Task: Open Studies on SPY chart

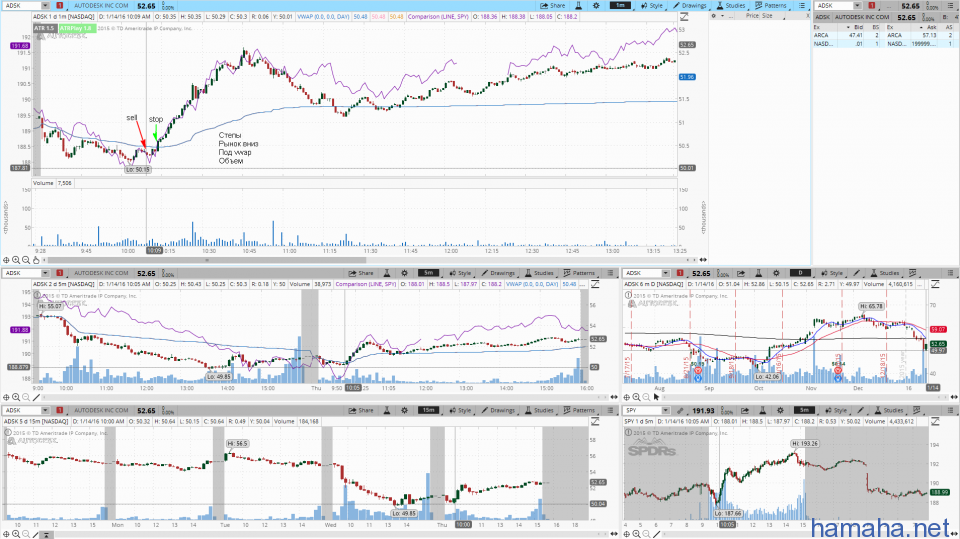Action: (x=890, y=410)
